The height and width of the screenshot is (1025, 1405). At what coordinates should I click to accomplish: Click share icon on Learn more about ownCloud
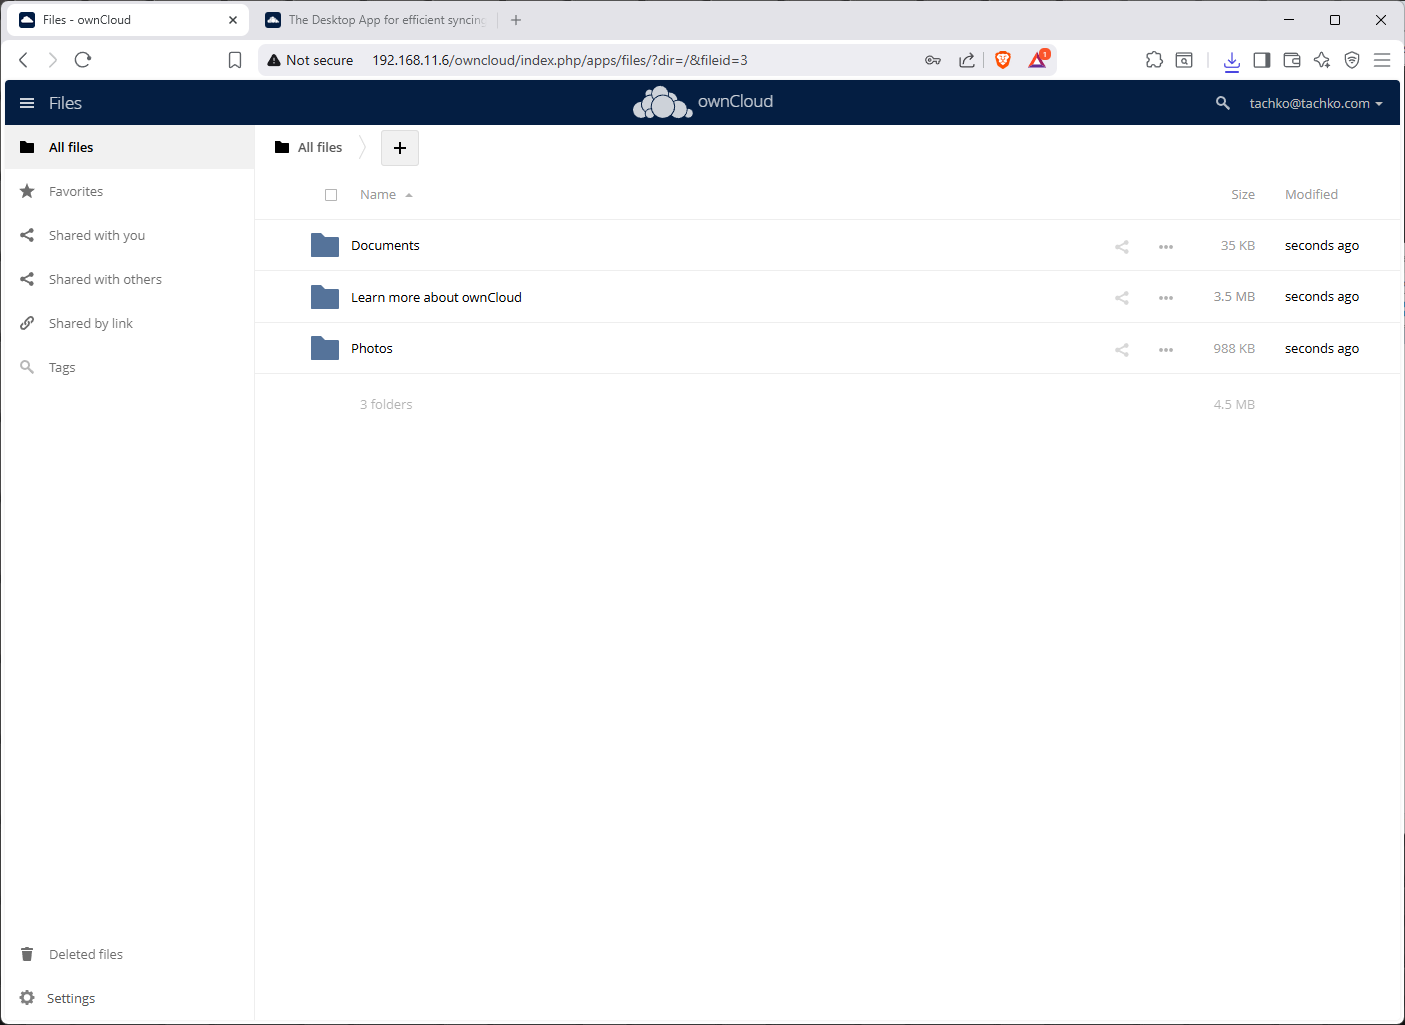click(1121, 298)
